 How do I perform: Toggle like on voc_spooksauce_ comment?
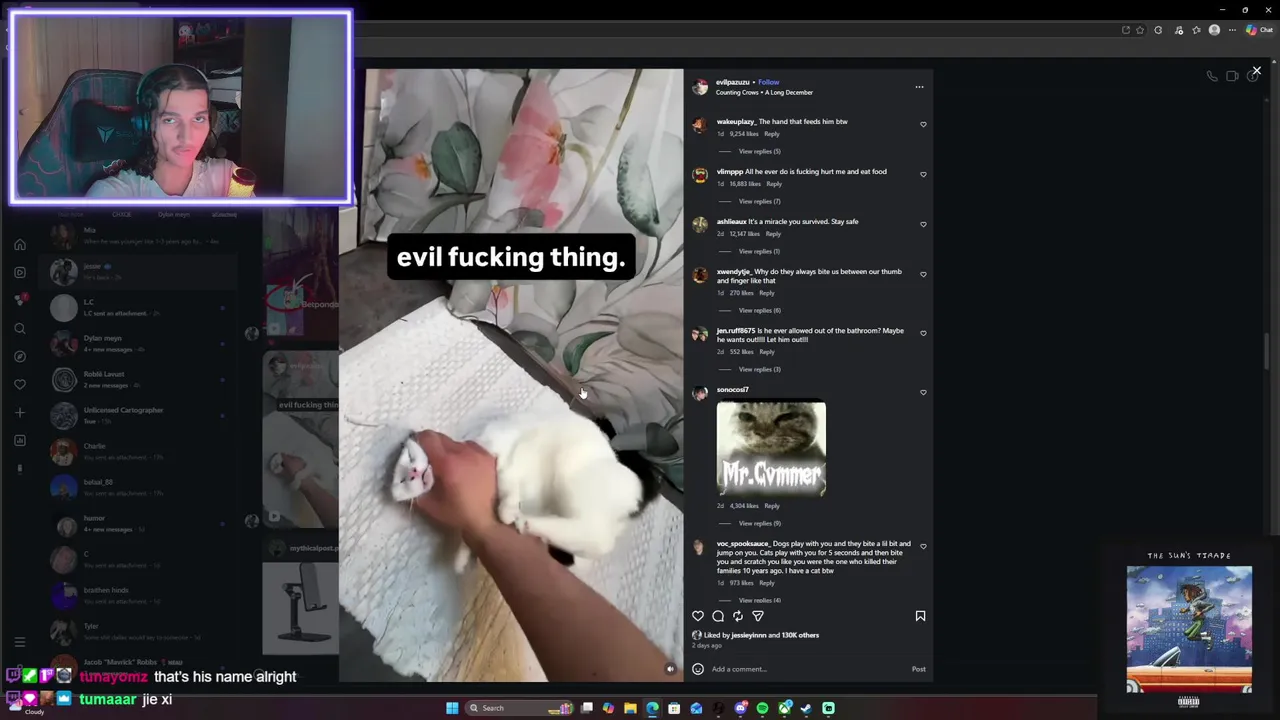point(923,547)
